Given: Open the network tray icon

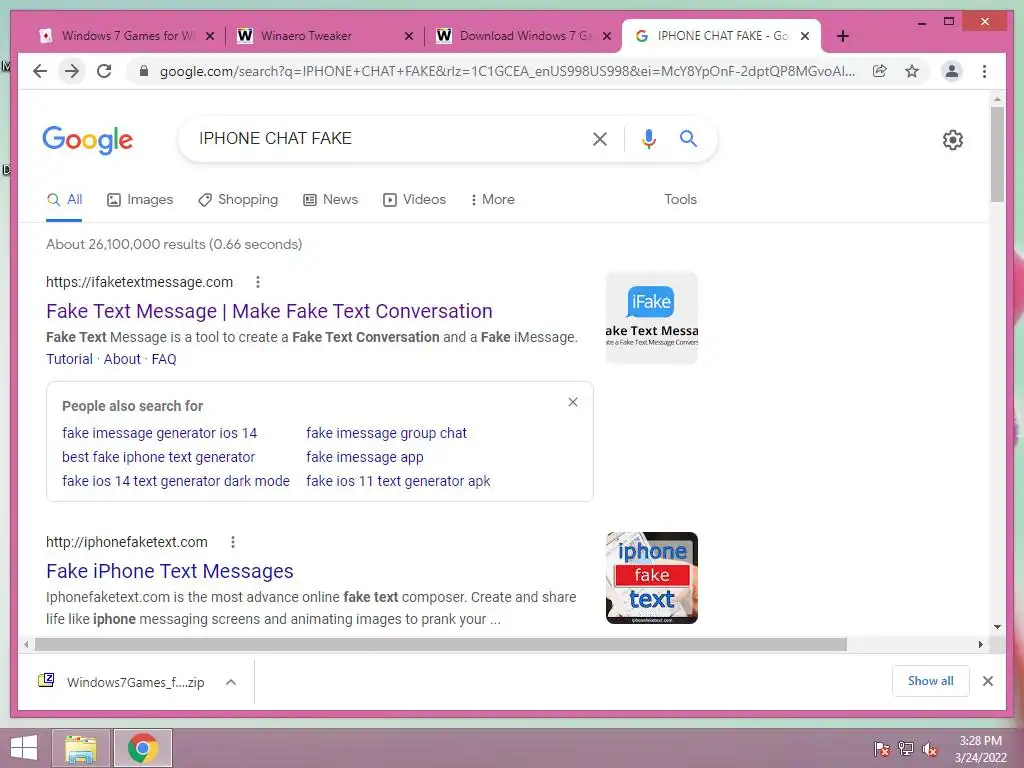Looking at the screenshot, I should tap(906, 749).
